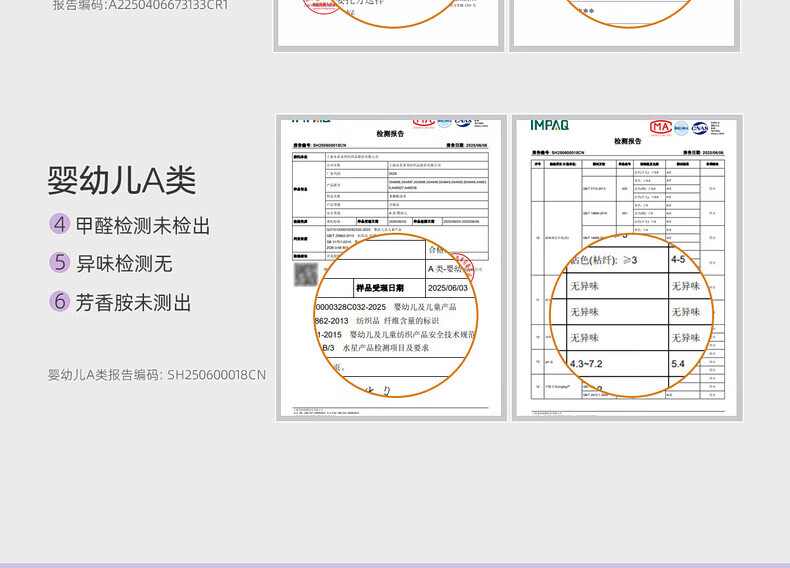Open the left test report thumbnail title 检测报告

point(390,133)
